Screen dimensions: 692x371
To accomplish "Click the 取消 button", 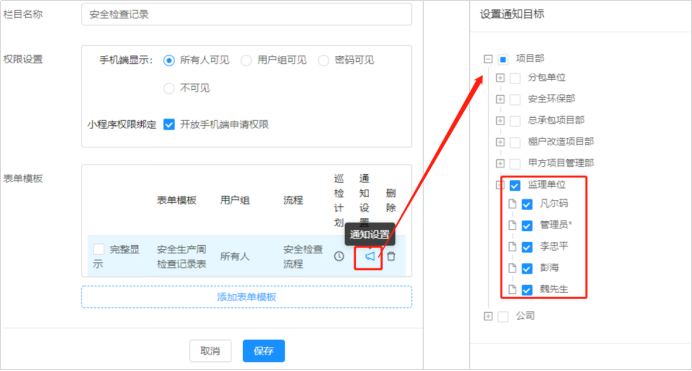I will pos(210,351).
